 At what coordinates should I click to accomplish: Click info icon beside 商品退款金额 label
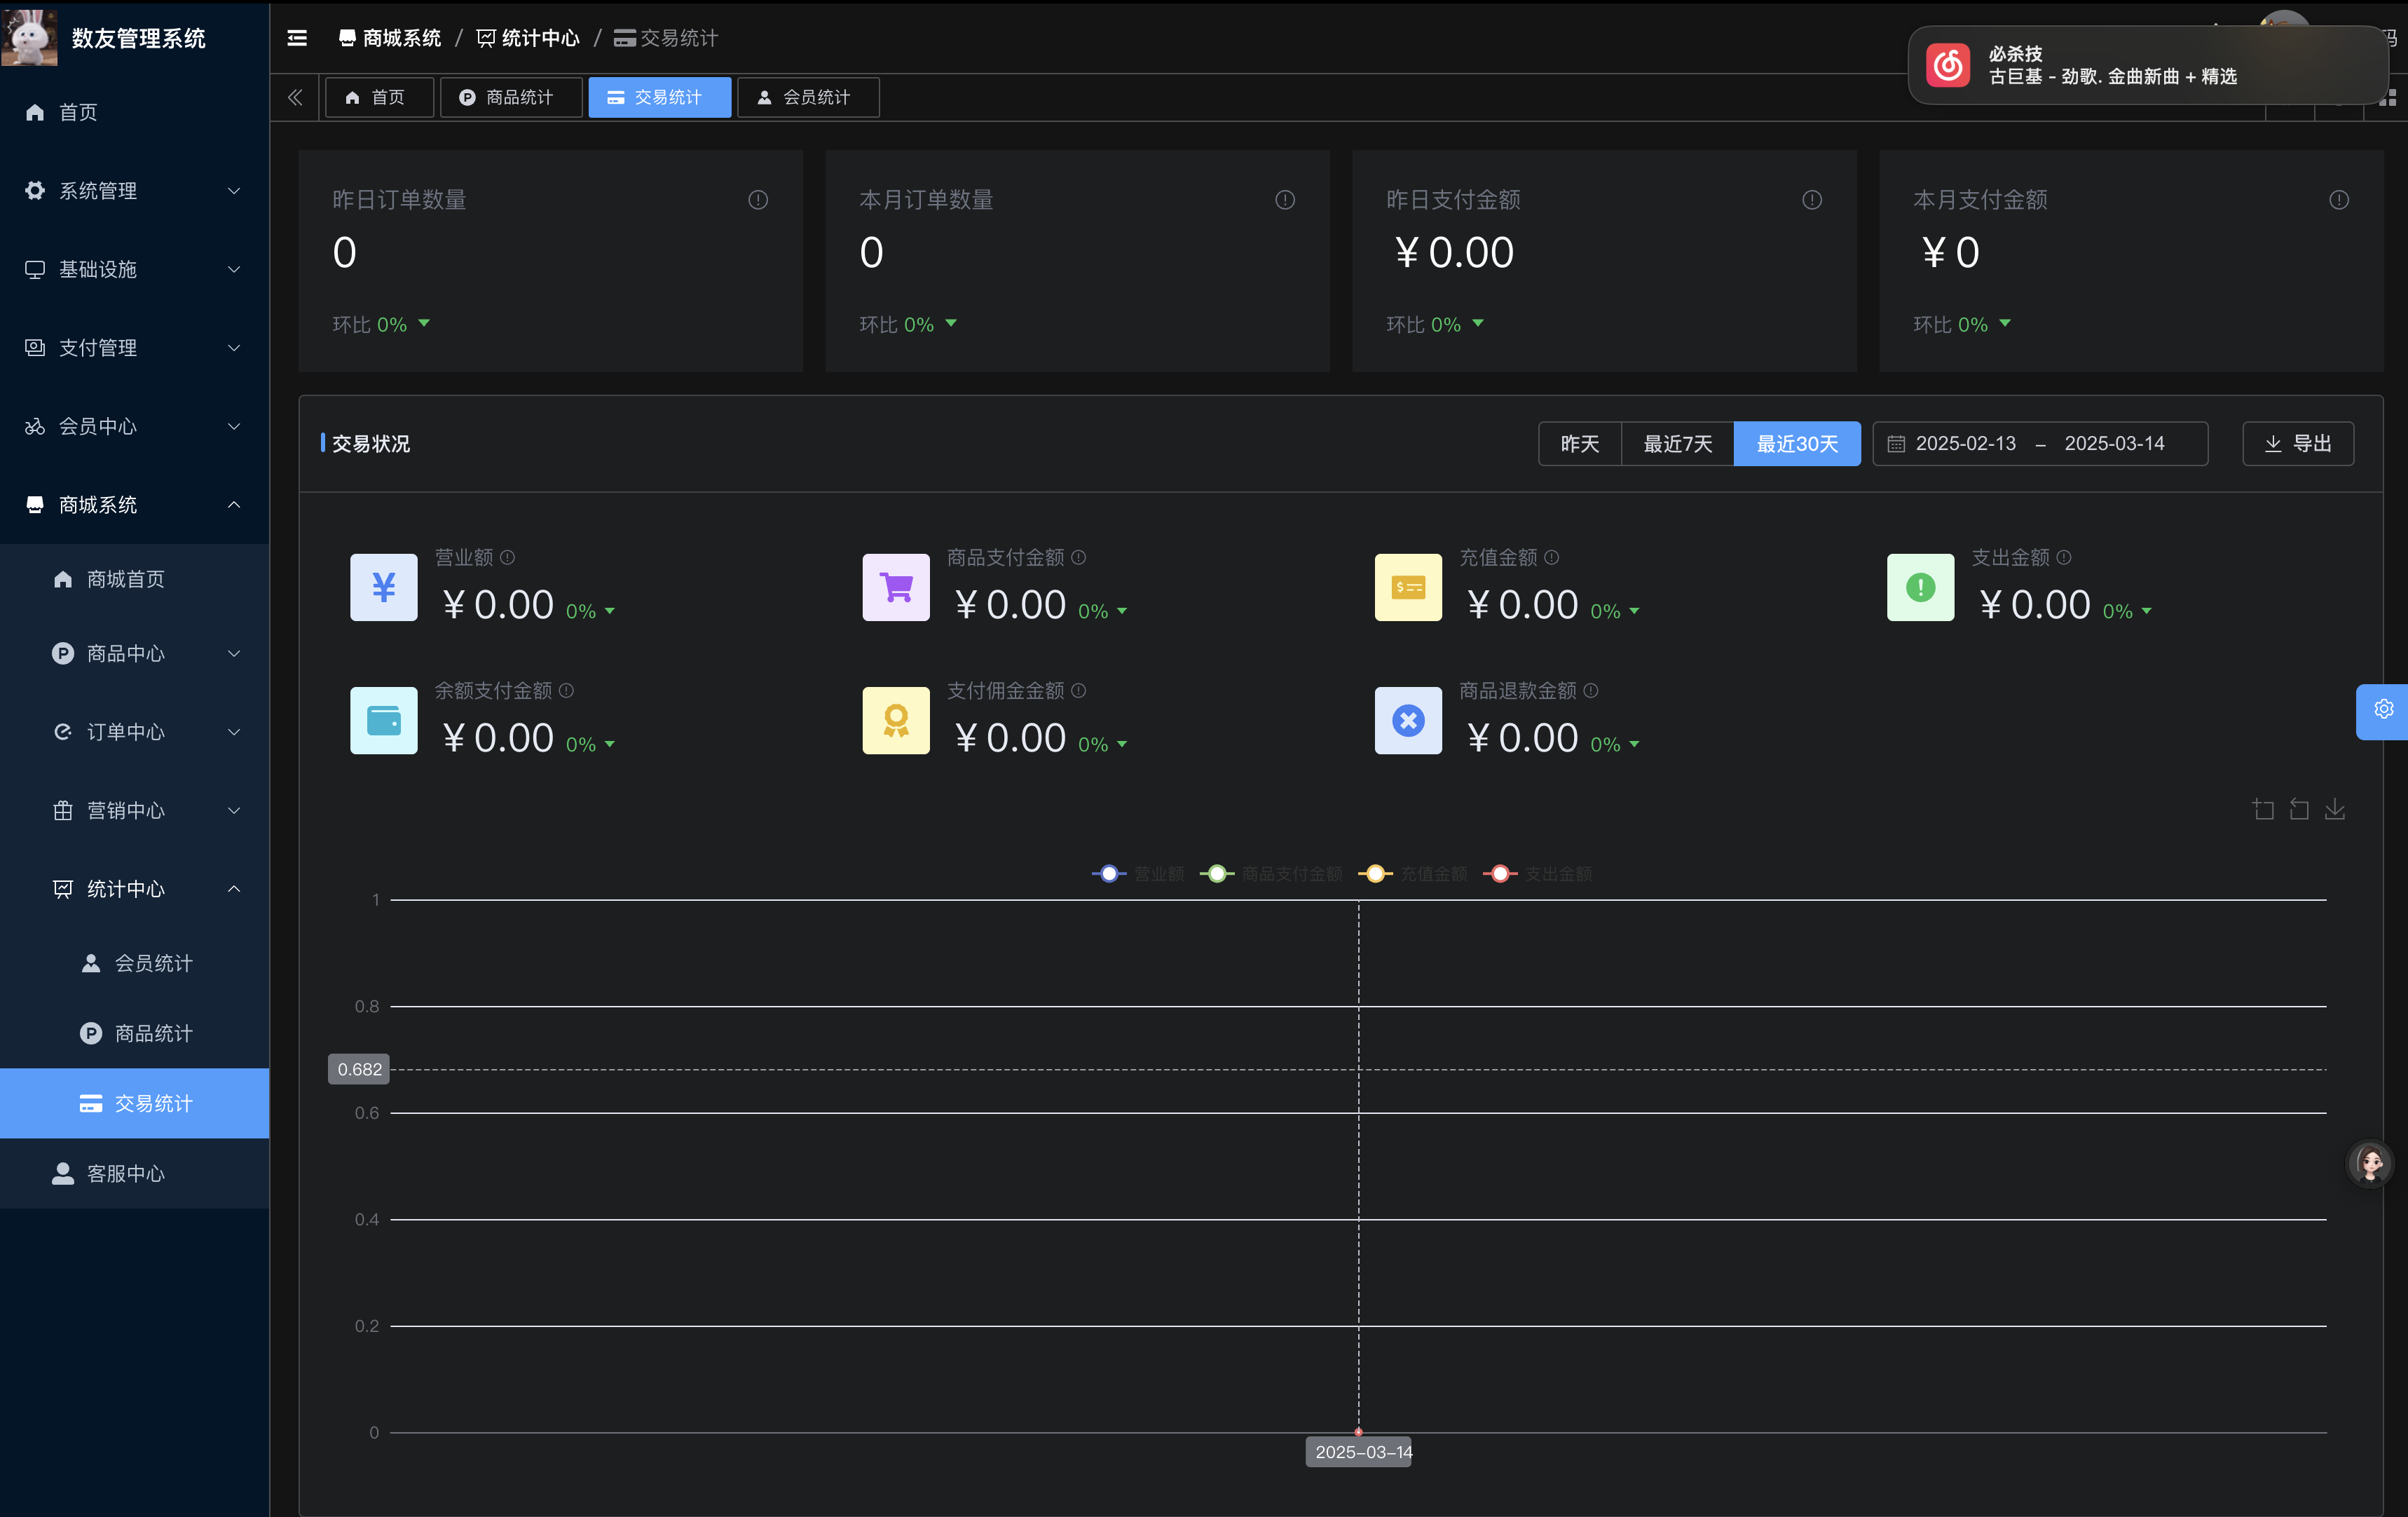click(1591, 690)
